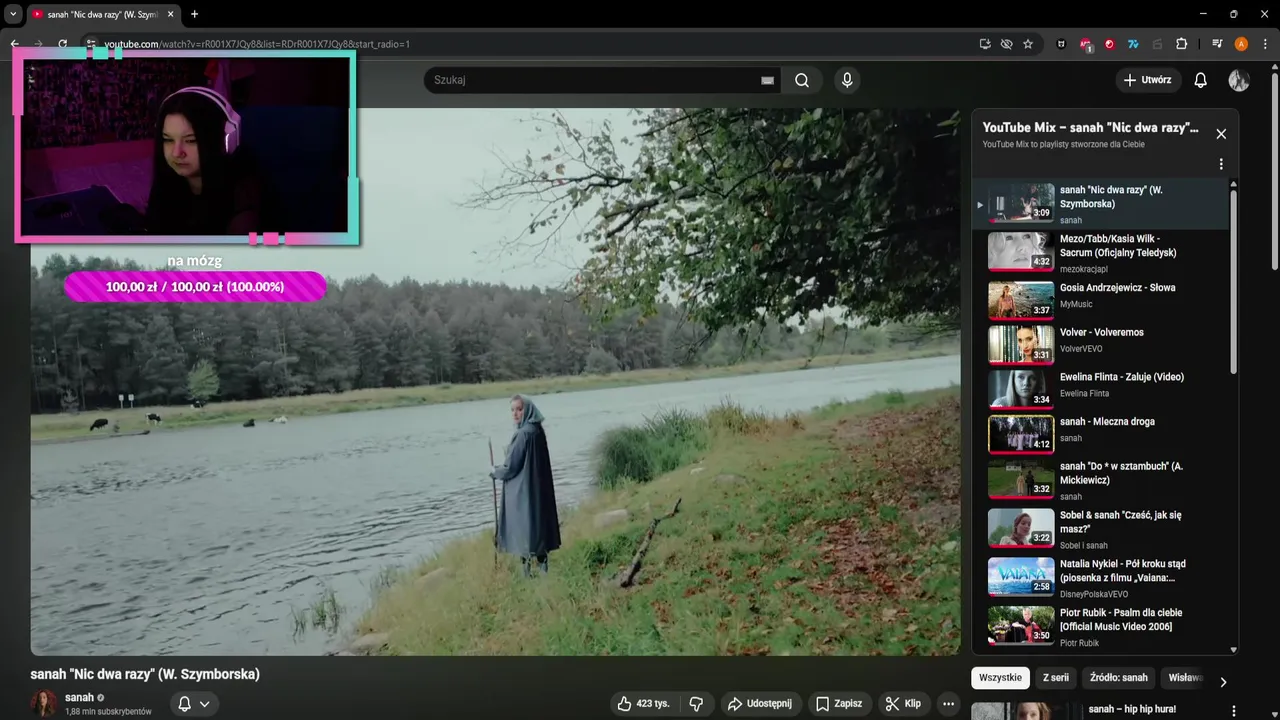
Task: Open YouTube notifications bell in header
Action: point(1200,80)
